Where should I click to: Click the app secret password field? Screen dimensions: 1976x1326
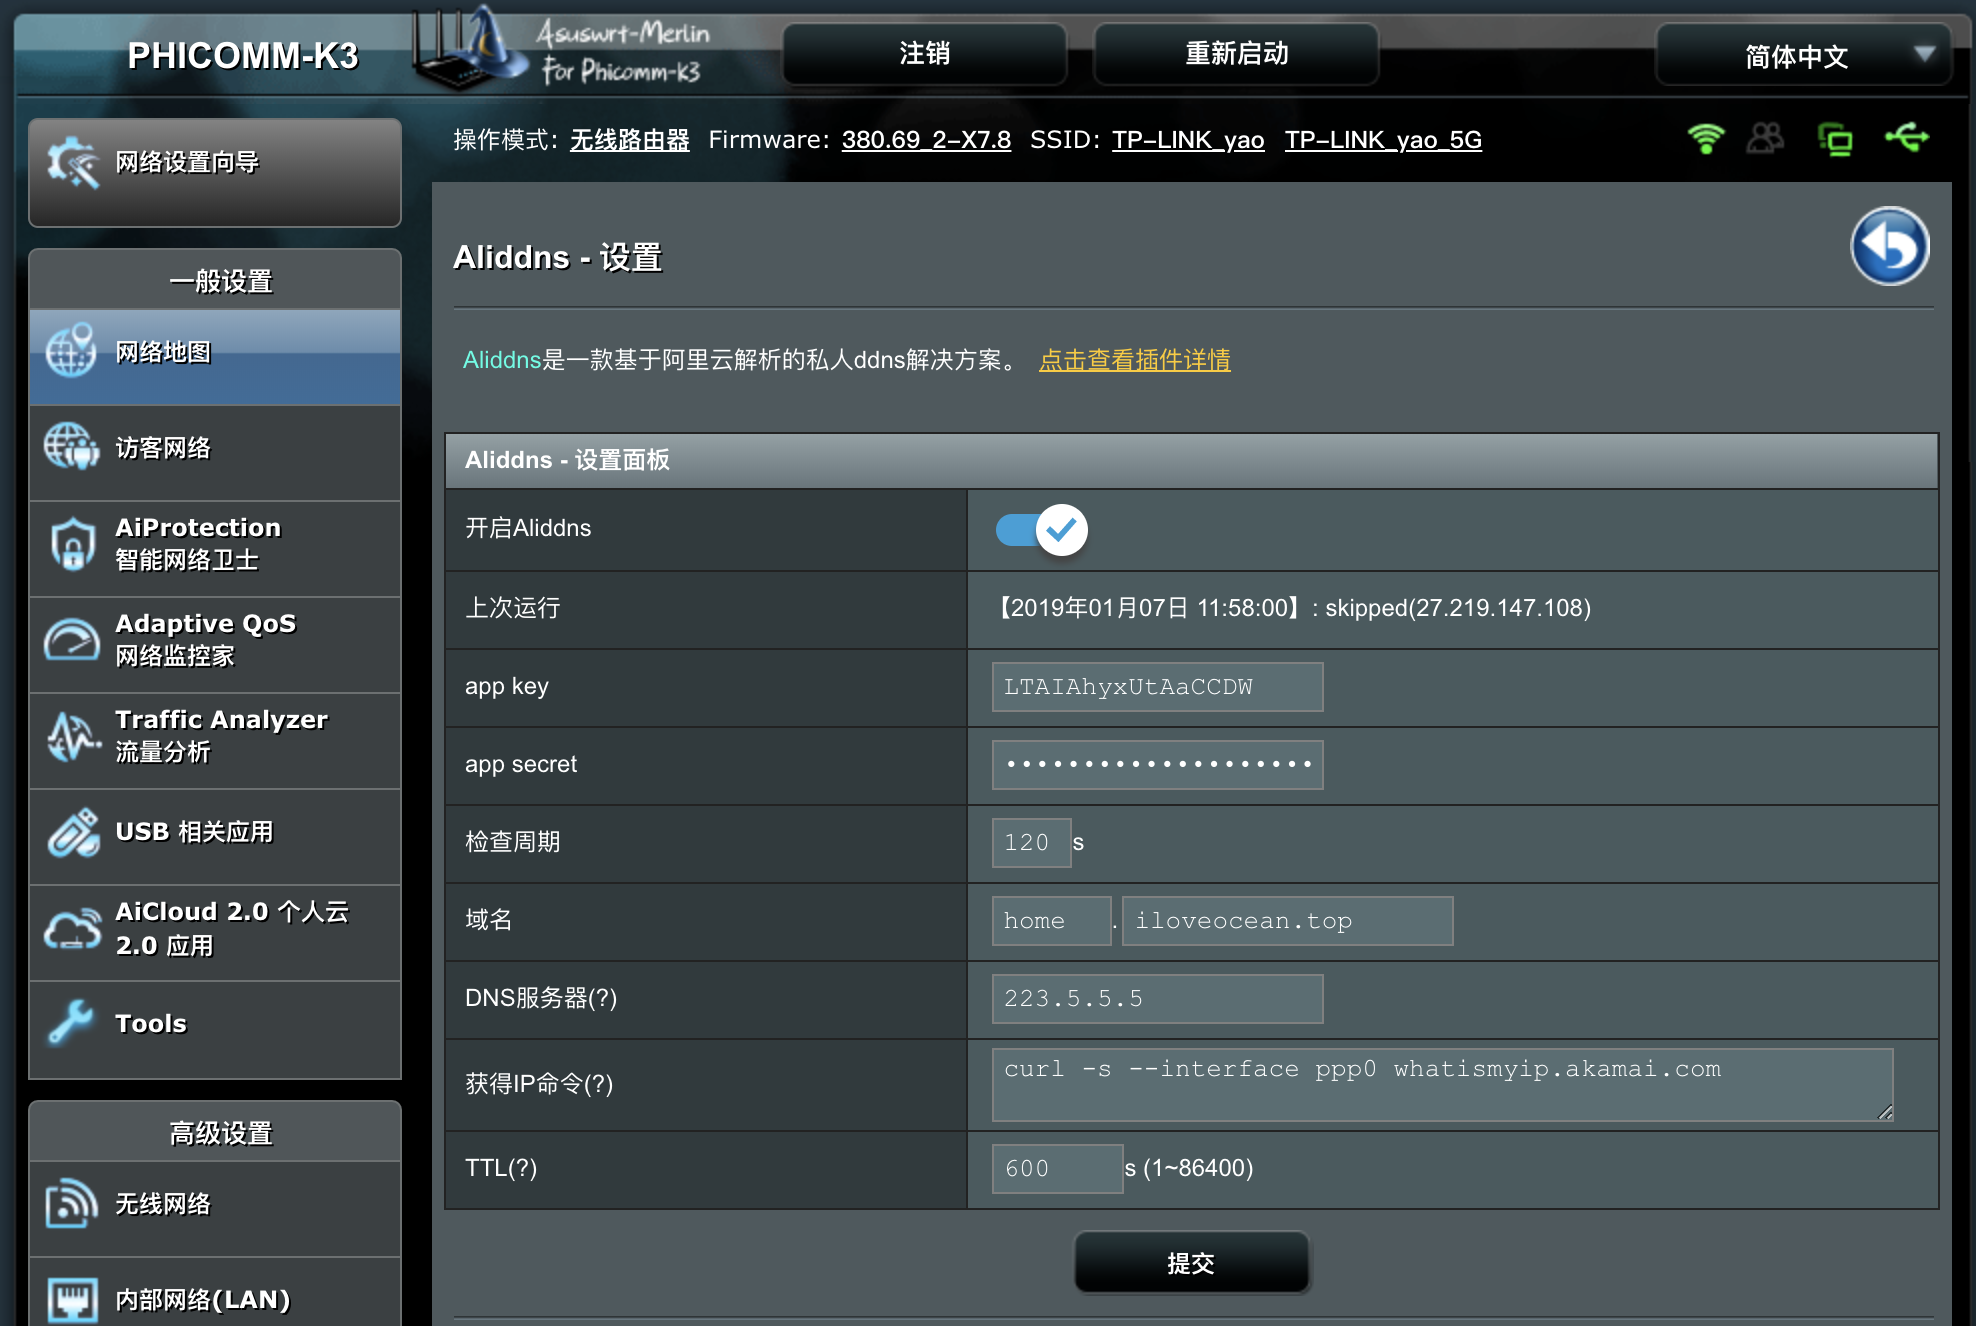1157,765
